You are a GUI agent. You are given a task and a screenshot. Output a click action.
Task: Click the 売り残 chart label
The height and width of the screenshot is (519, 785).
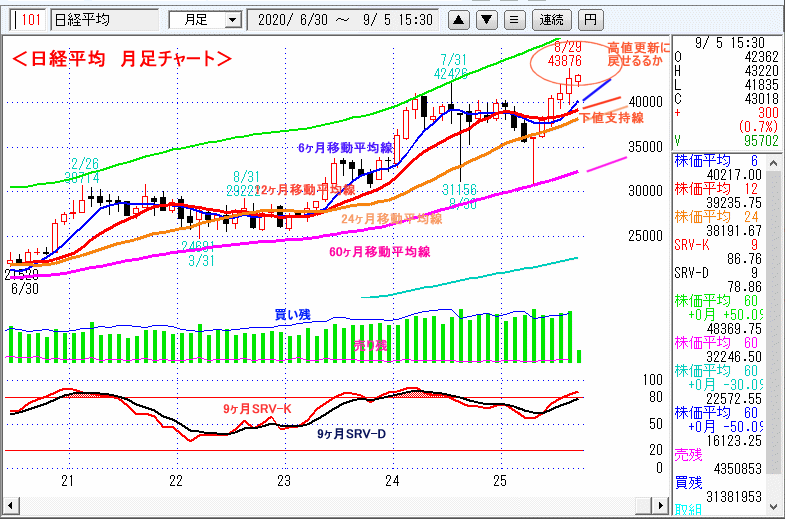(370, 345)
